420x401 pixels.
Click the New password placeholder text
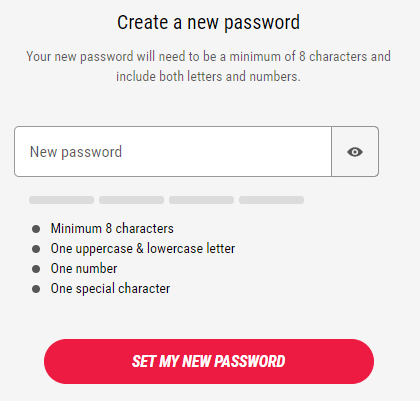click(x=76, y=152)
